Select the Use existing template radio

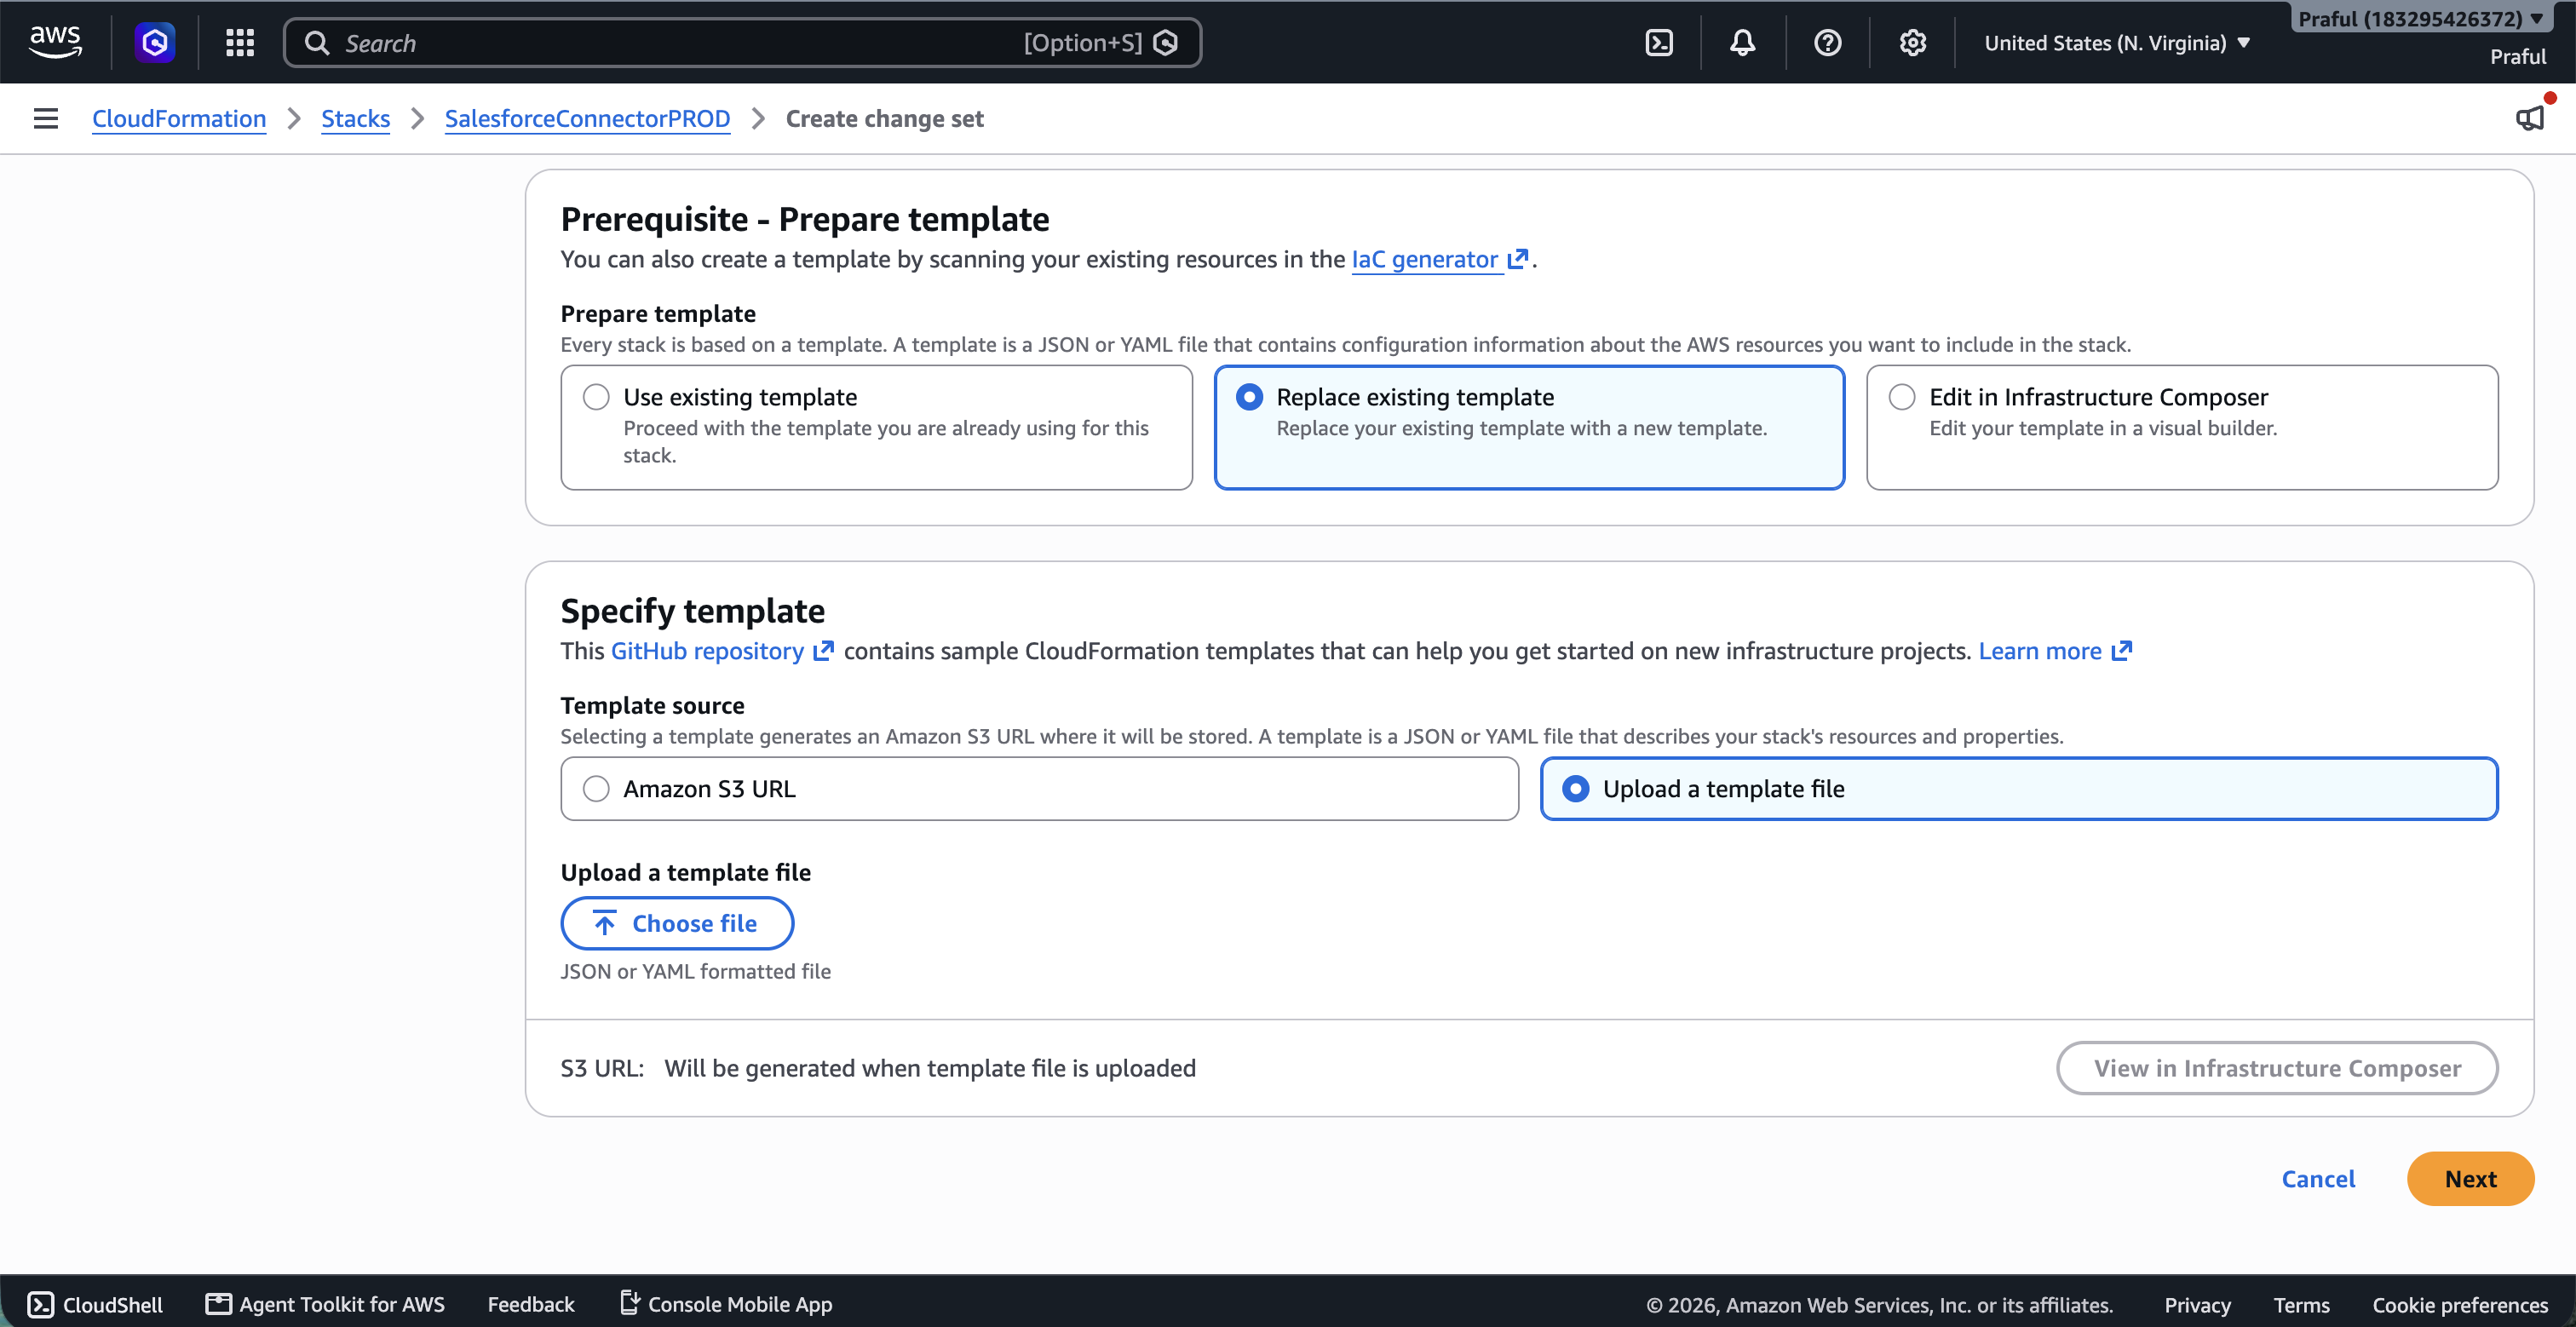pos(597,397)
